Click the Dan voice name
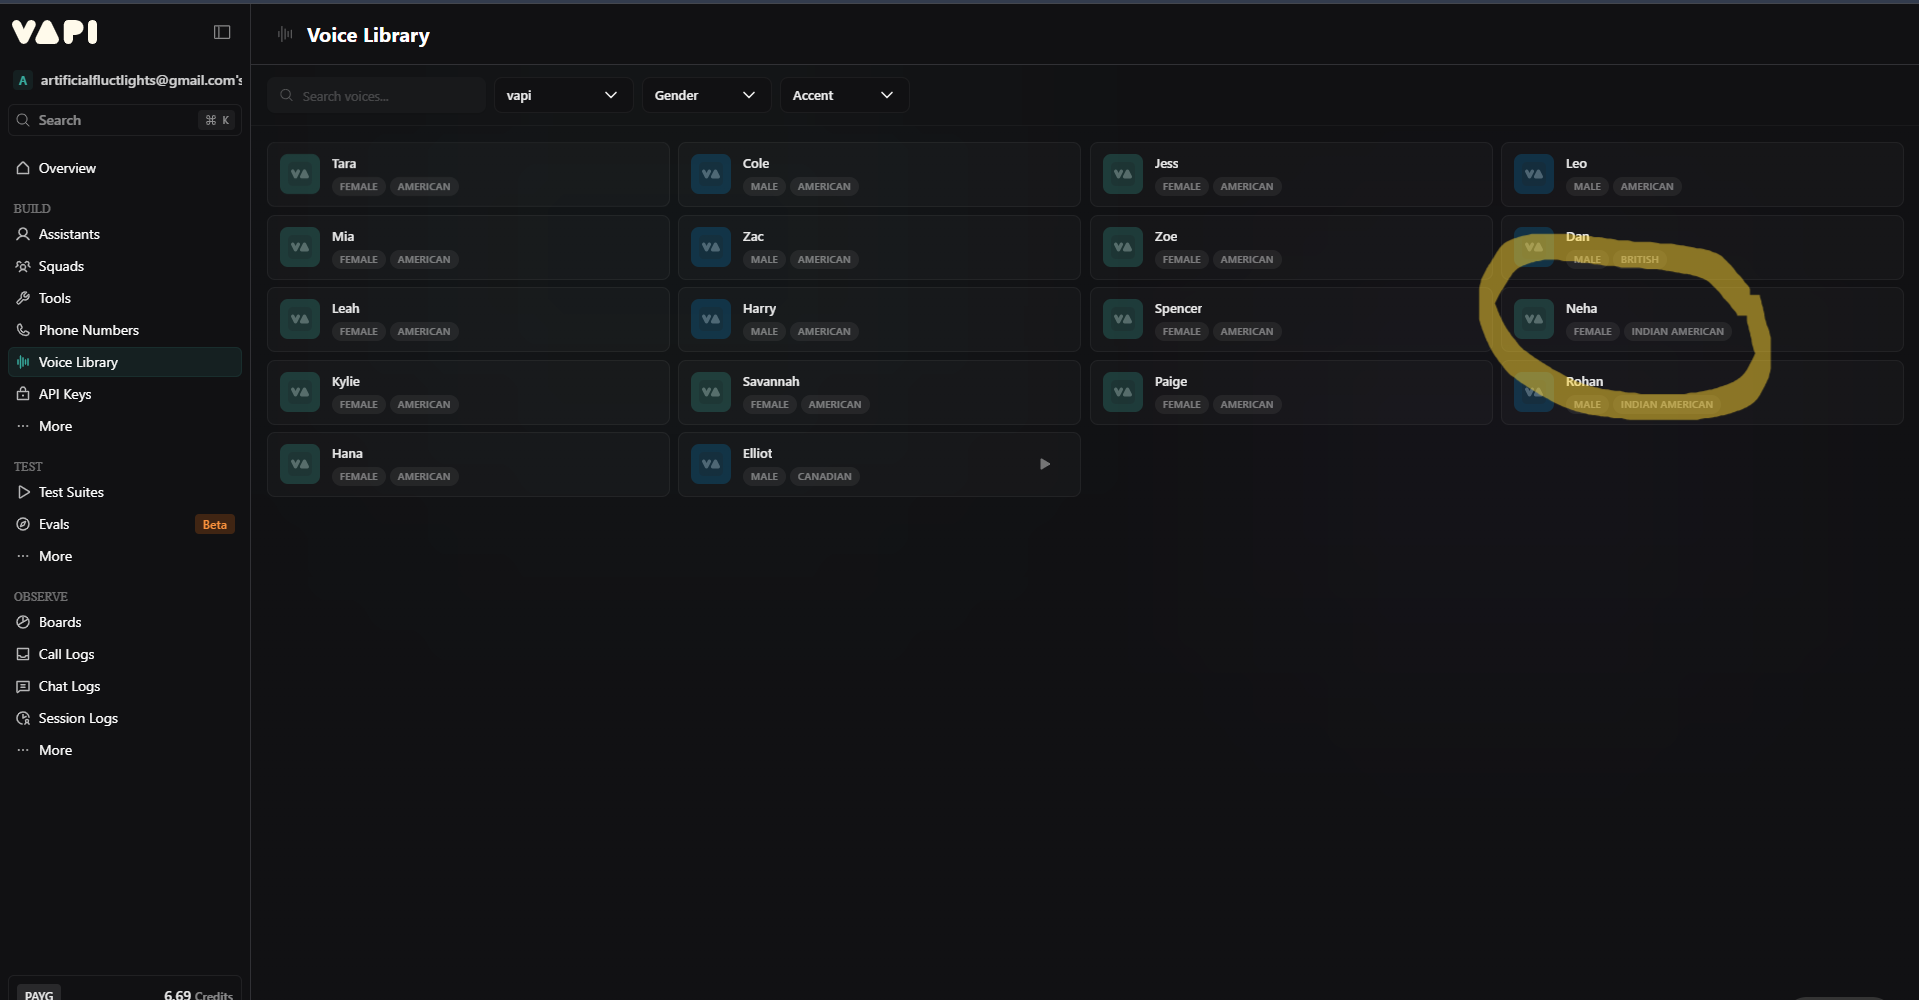1919x1000 pixels. tap(1577, 237)
